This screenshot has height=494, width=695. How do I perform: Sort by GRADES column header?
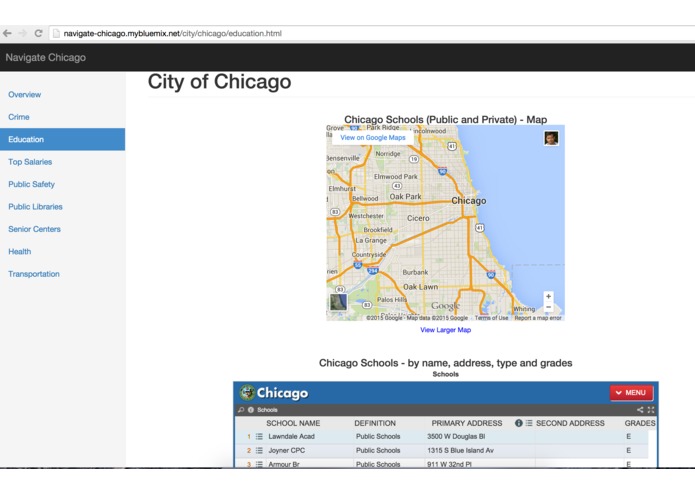coord(640,423)
